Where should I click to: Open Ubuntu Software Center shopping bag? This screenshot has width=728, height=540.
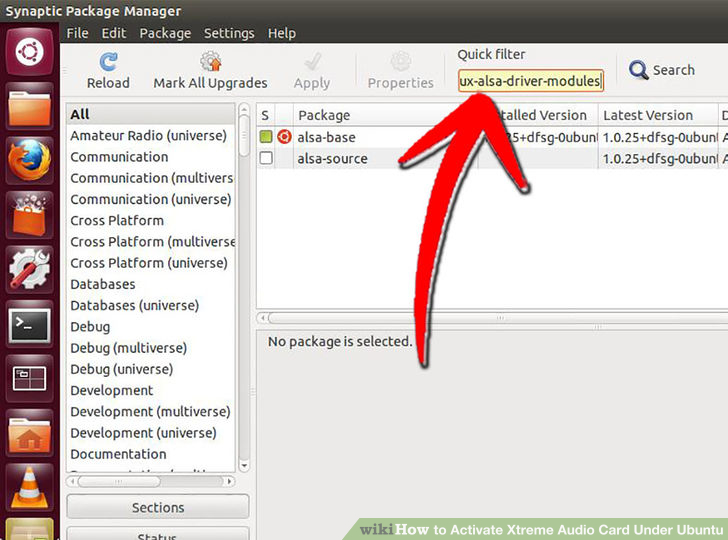point(29,215)
